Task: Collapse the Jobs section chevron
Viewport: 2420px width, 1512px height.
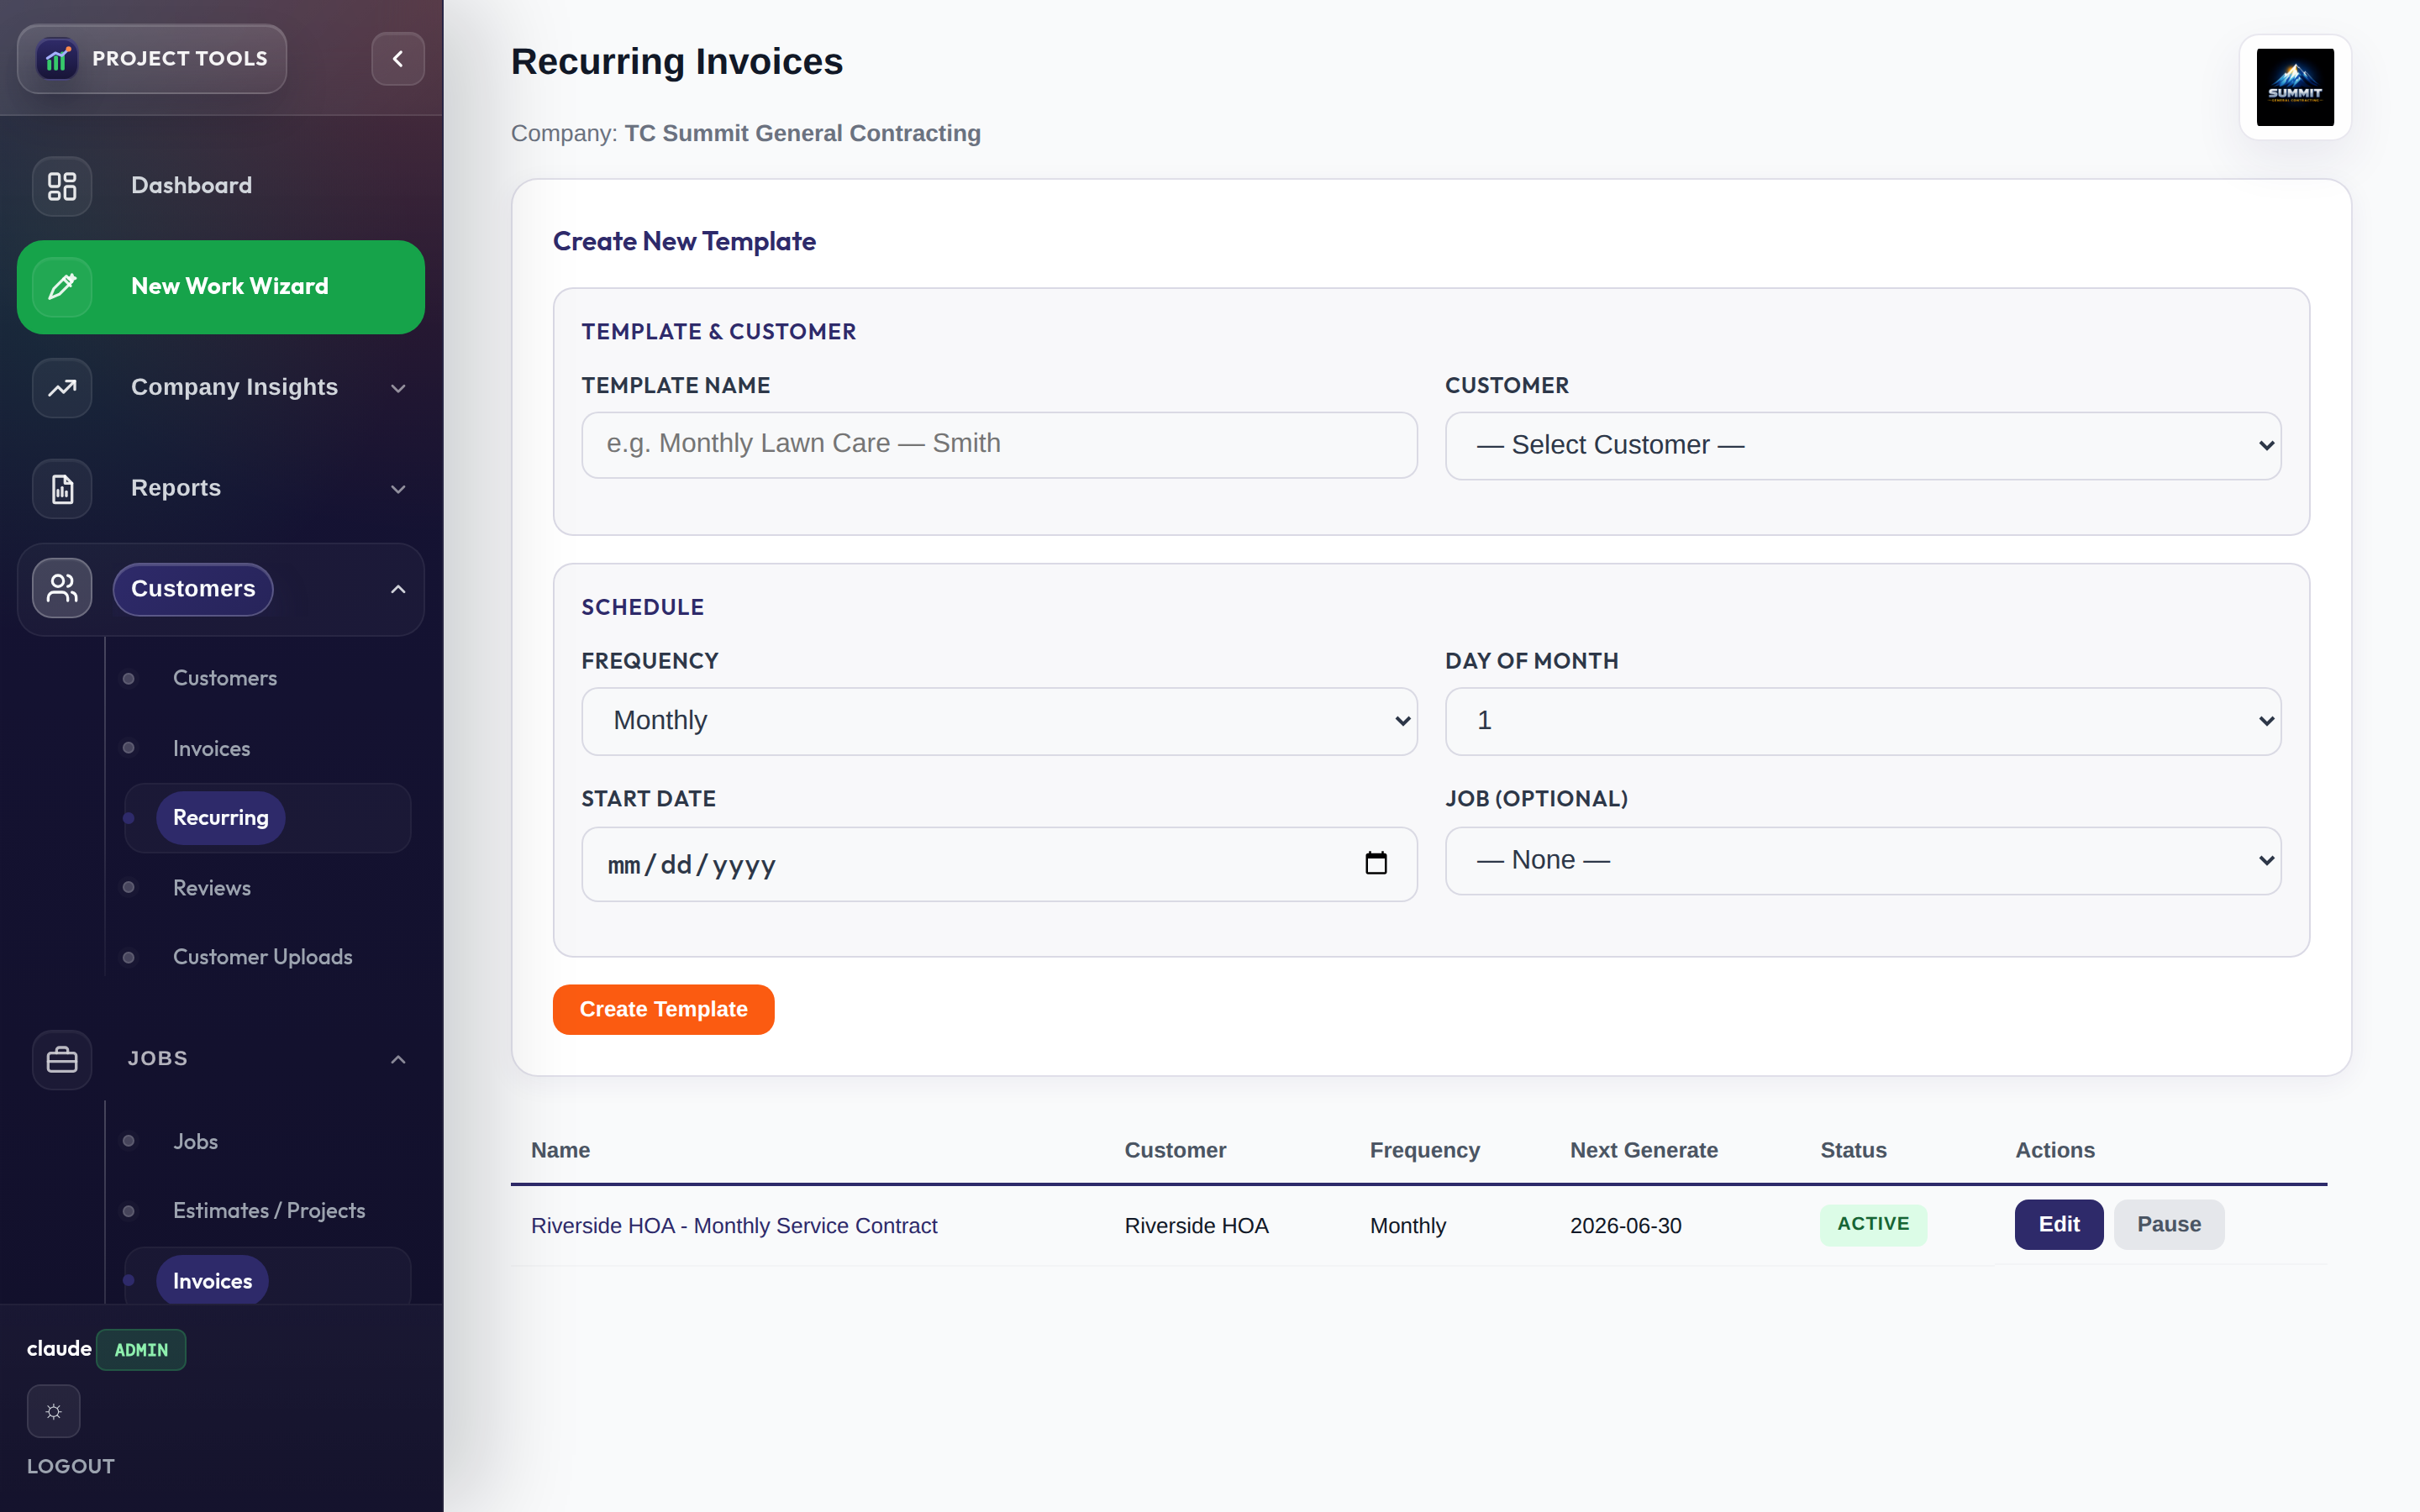Action: [x=398, y=1059]
